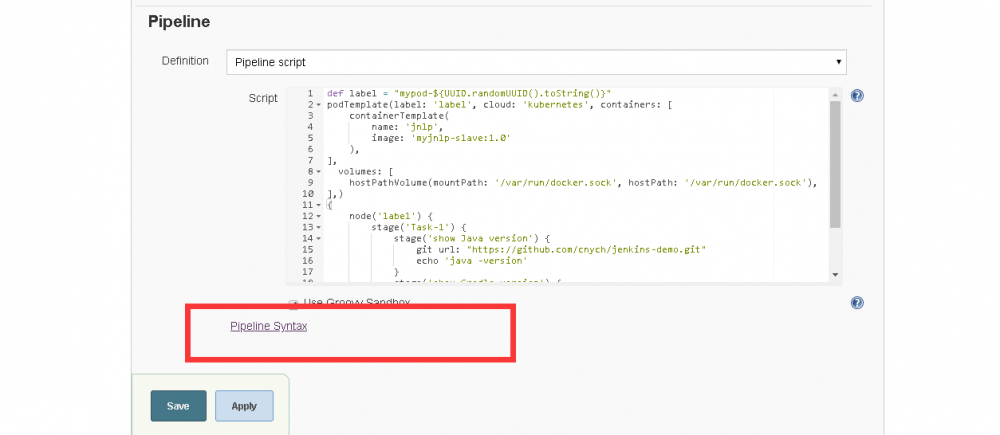Collapse code fold at line 11
This screenshot has width=1000, height=435.
point(318,205)
